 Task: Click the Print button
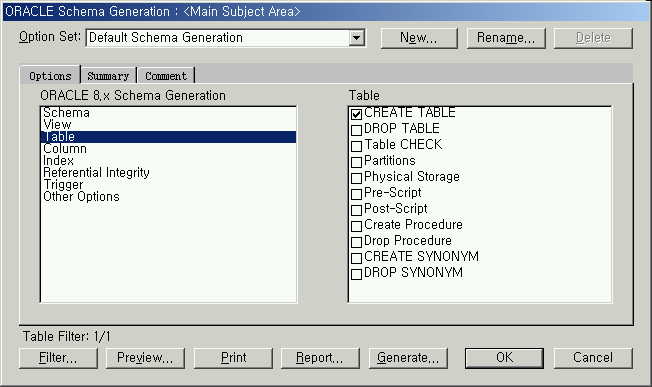point(233,358)
